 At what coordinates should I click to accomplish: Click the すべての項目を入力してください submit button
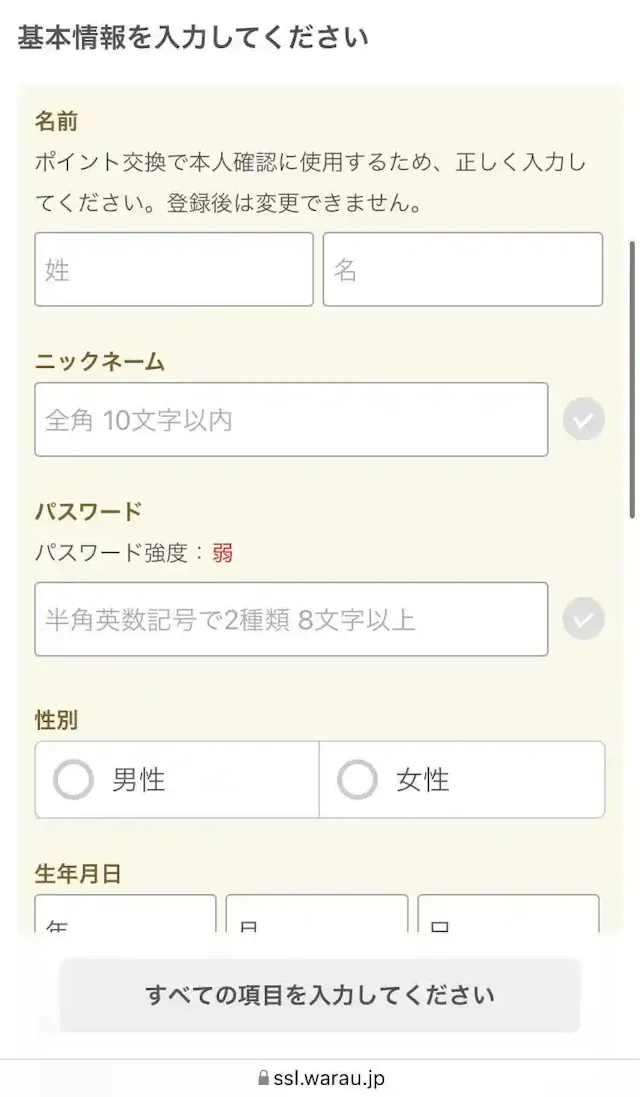320,996
